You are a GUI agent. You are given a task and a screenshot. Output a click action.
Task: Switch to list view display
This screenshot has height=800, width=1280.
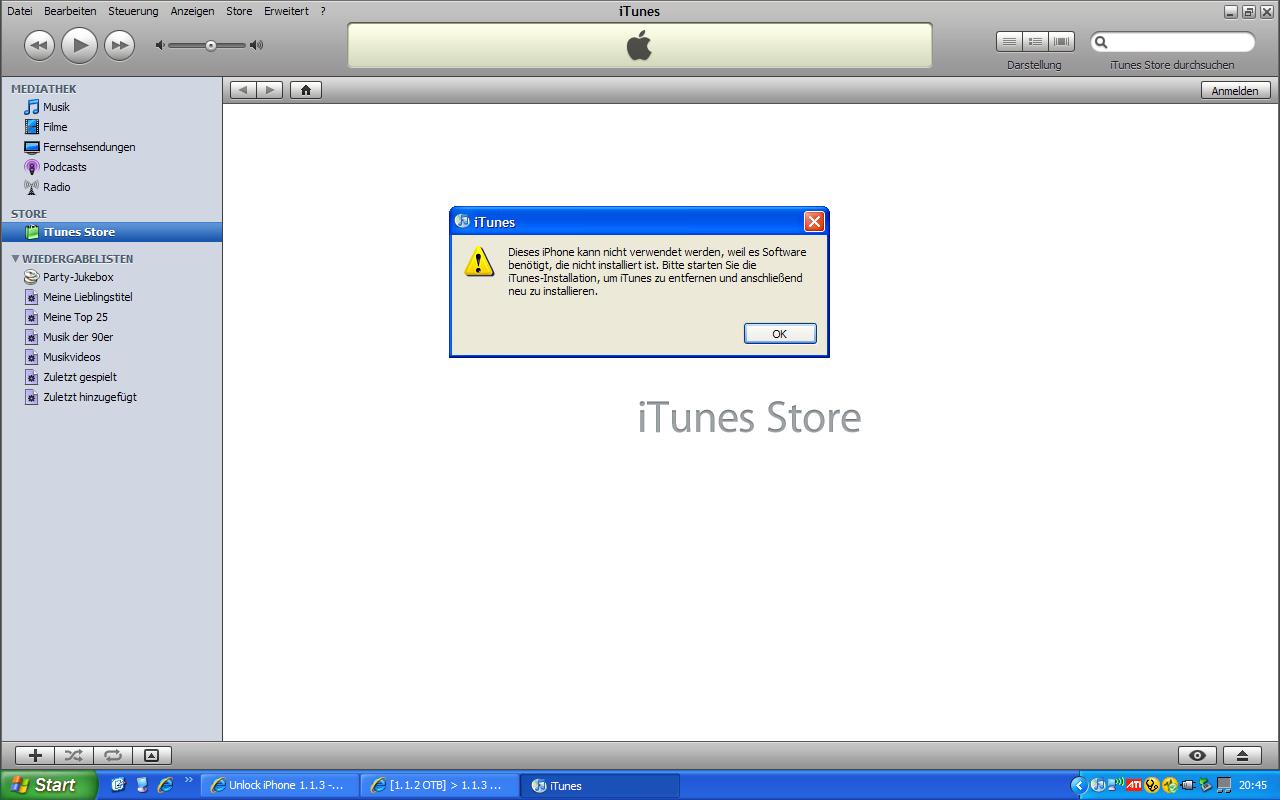coord(1009,41)
